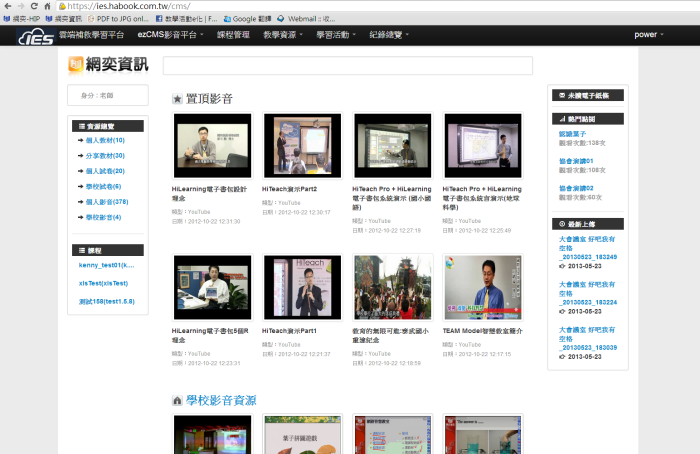Open 分享教材(30) link
Screen dimensions: 700x454
pos(105,156)
